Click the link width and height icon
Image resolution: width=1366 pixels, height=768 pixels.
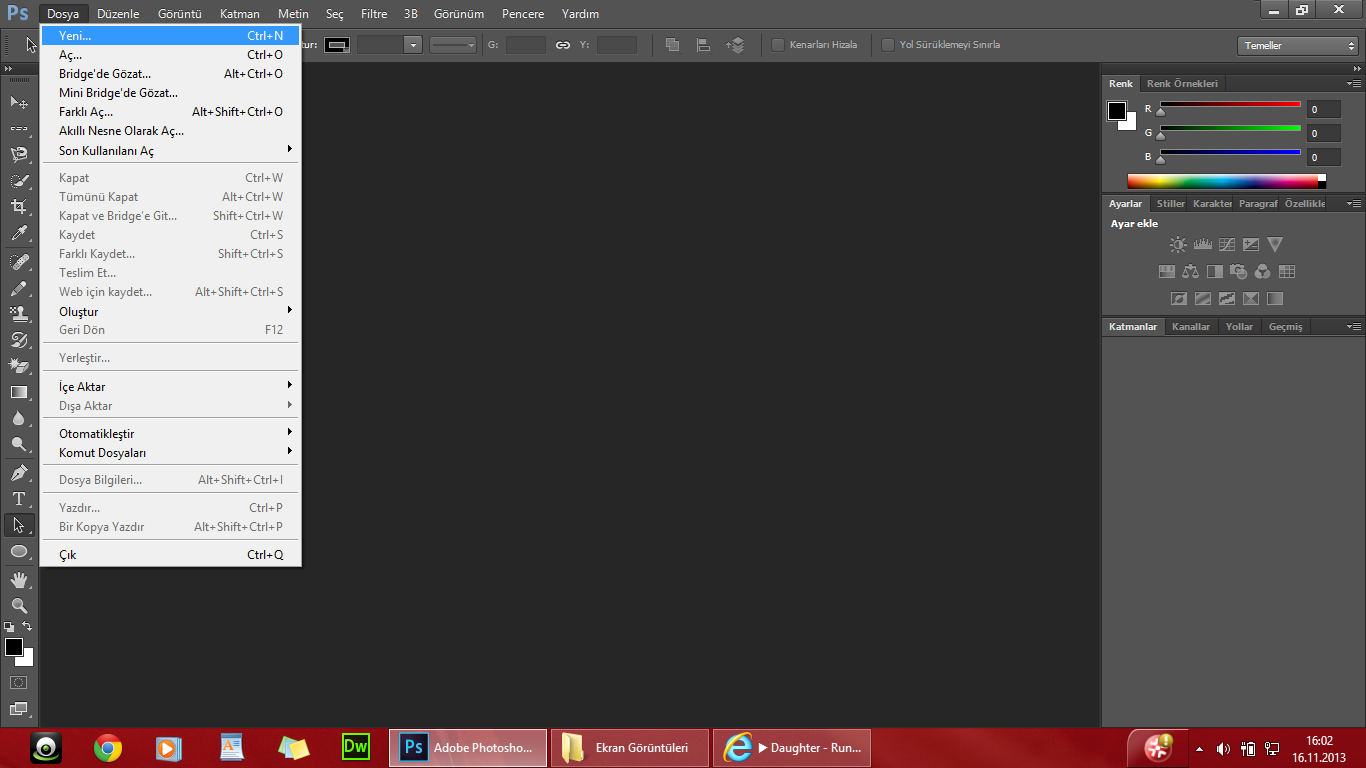click(x=563, y=45)
